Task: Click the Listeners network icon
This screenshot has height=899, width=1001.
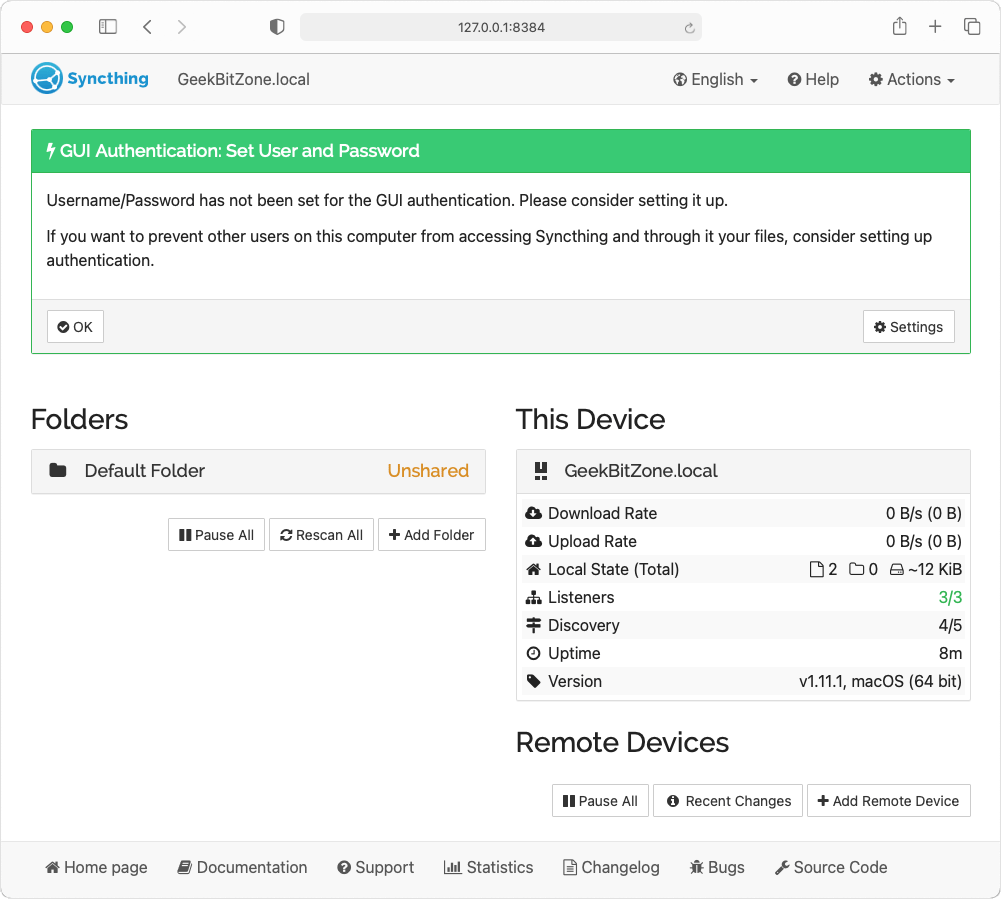Action: [533, 597]
